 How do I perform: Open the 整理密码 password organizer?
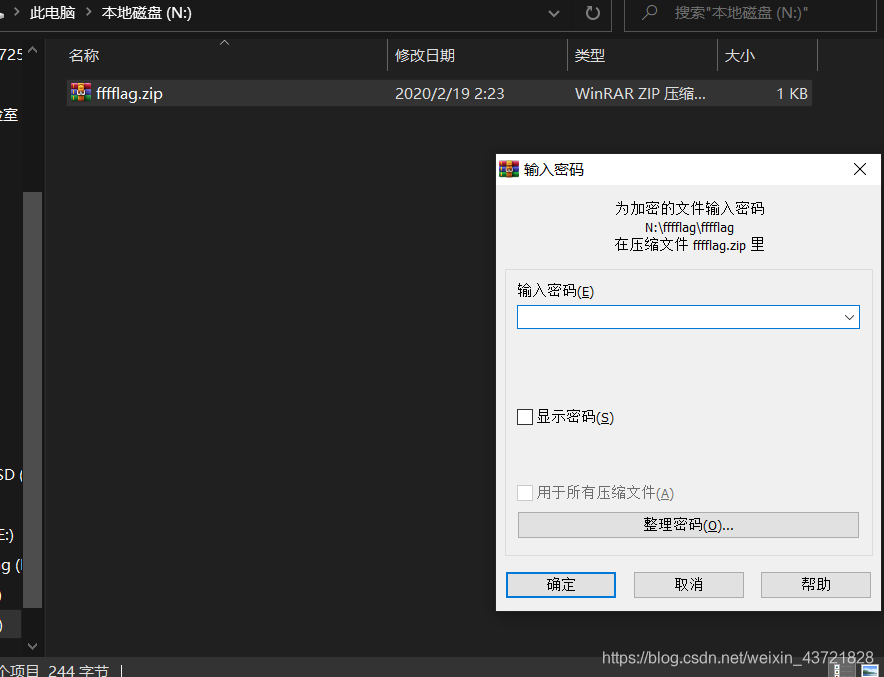click(688, 524)
